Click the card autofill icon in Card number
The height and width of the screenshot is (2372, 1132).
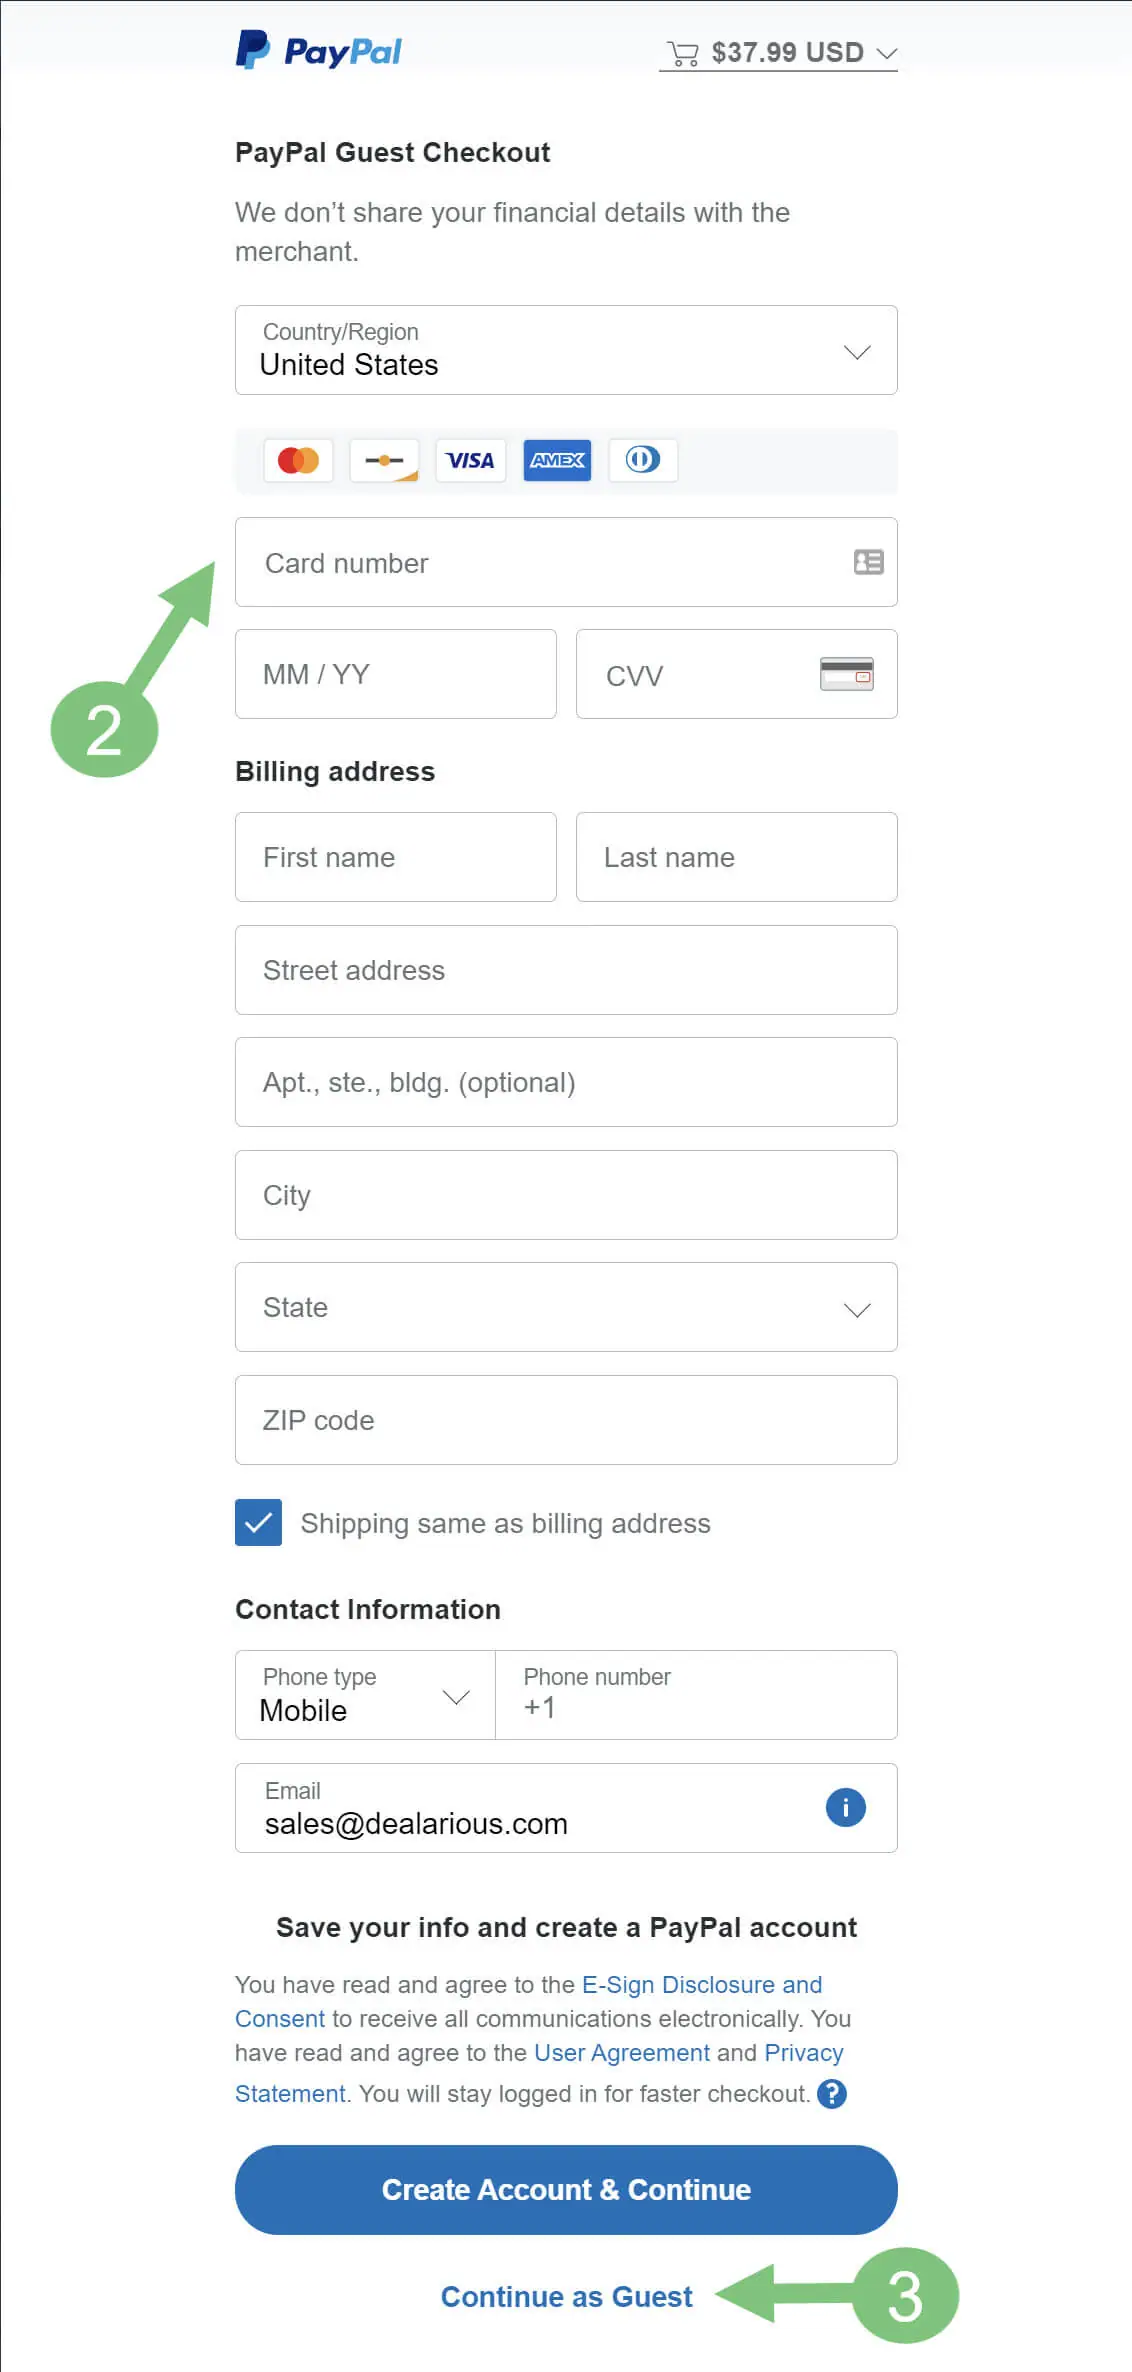pyautogui.click(x=868, y=562)
